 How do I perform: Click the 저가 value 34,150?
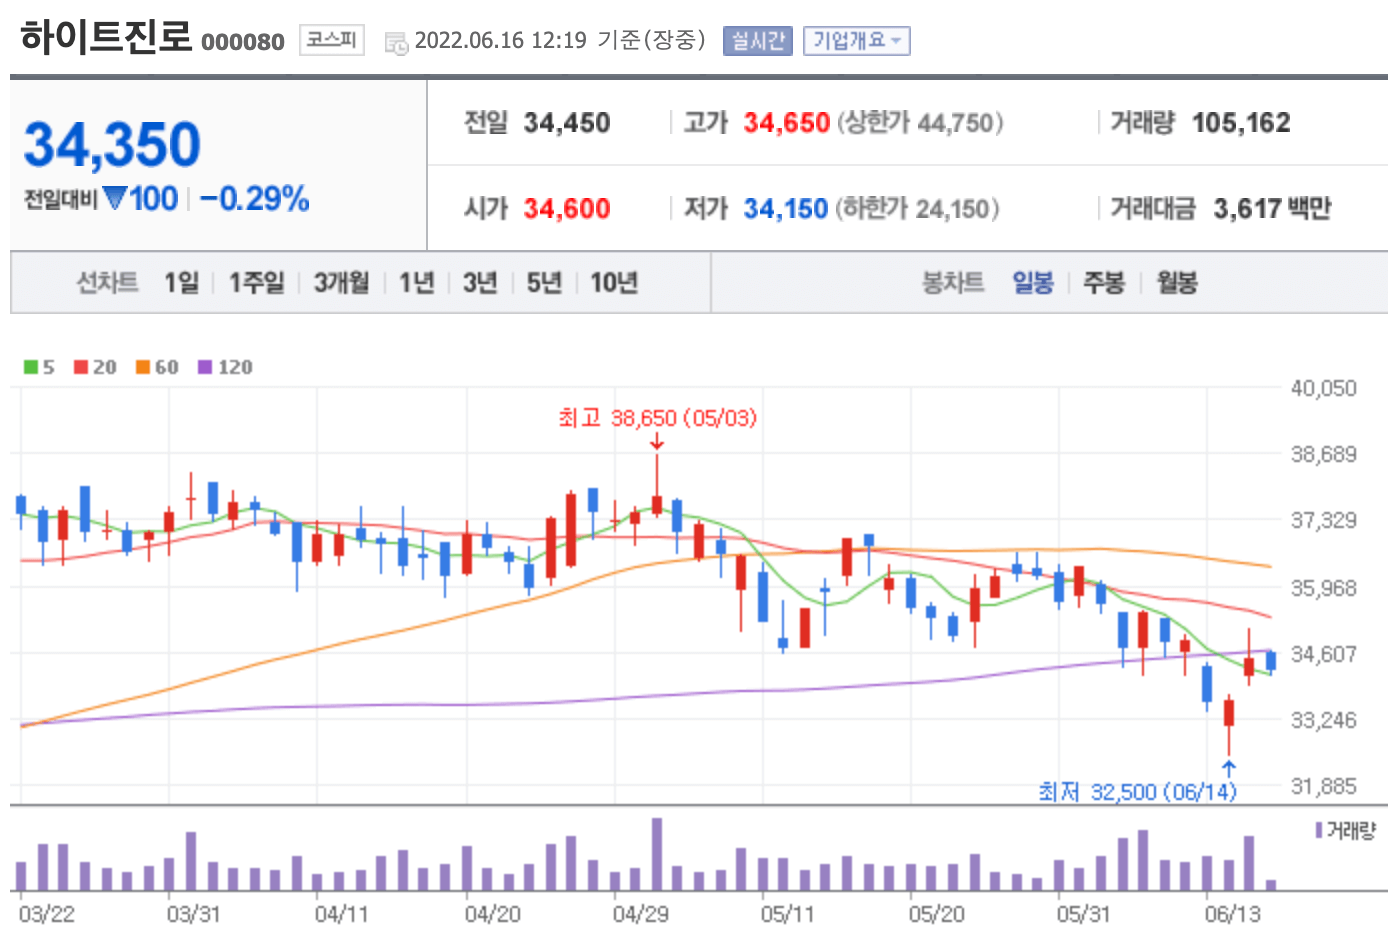786,209
